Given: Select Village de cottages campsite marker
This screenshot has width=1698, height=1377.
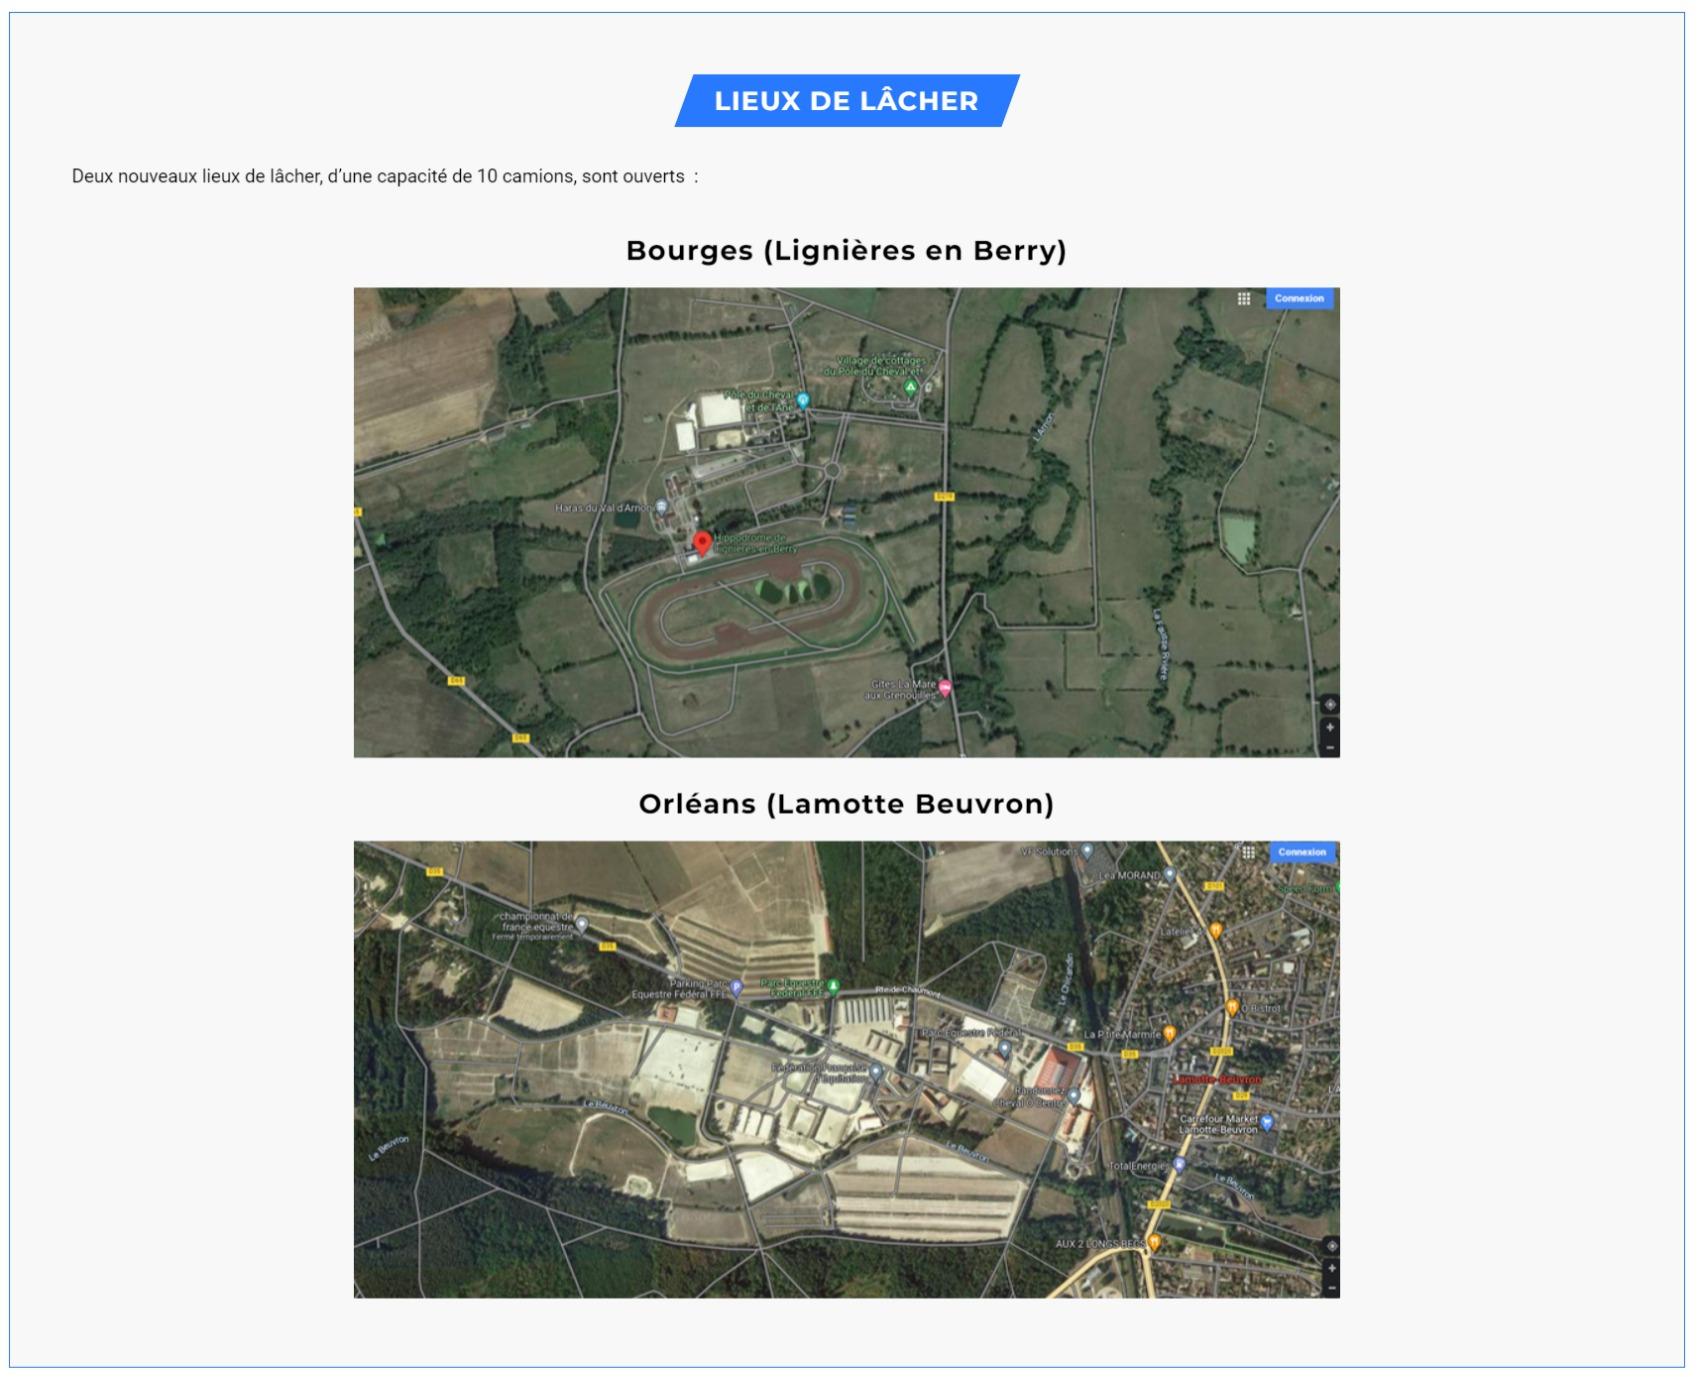Looking at the screenshot, I should click(x=910, y=386).
